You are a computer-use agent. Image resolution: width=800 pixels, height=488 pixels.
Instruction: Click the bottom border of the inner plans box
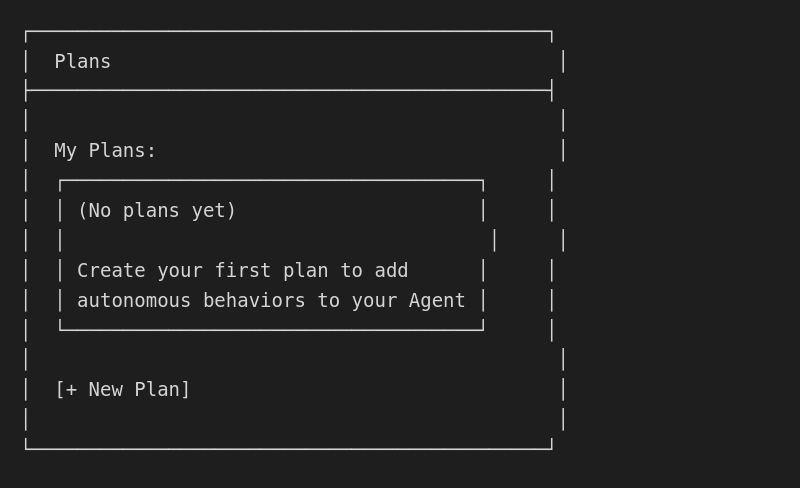[x=271, y=329]
